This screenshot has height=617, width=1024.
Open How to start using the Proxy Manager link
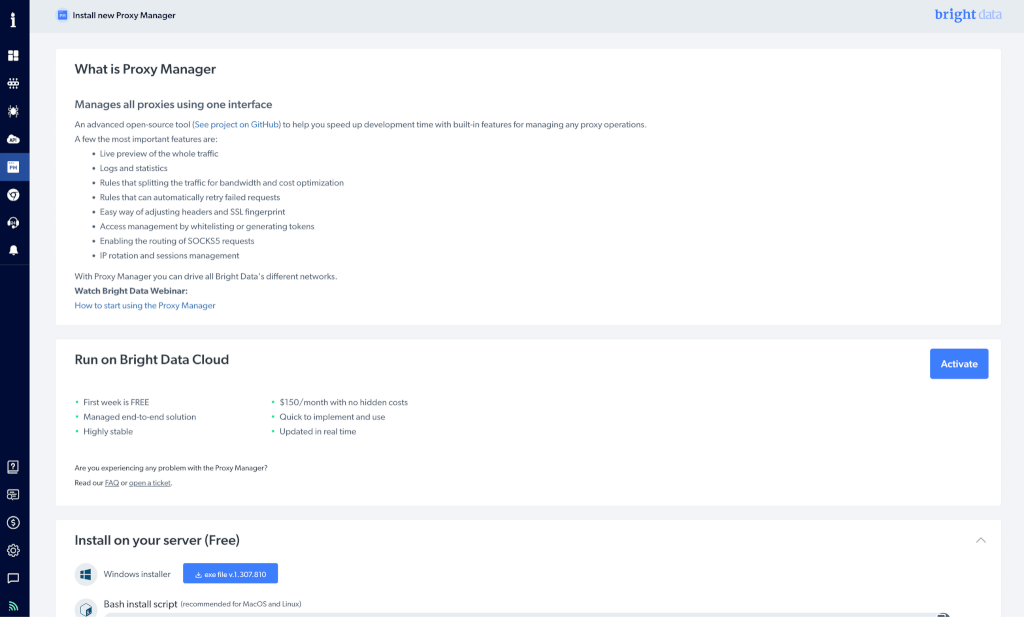[x=145, y=306]
